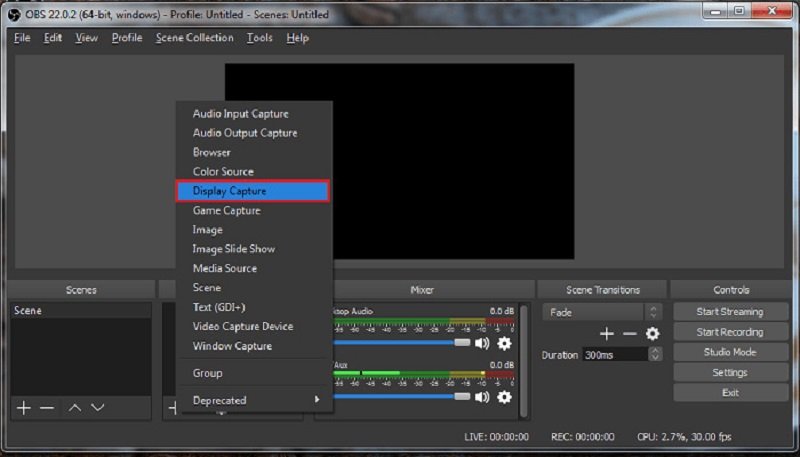Adjust the Desktop Audio volume slider
This screenshot has height=457, width=800.
click(x=461, y=342)
